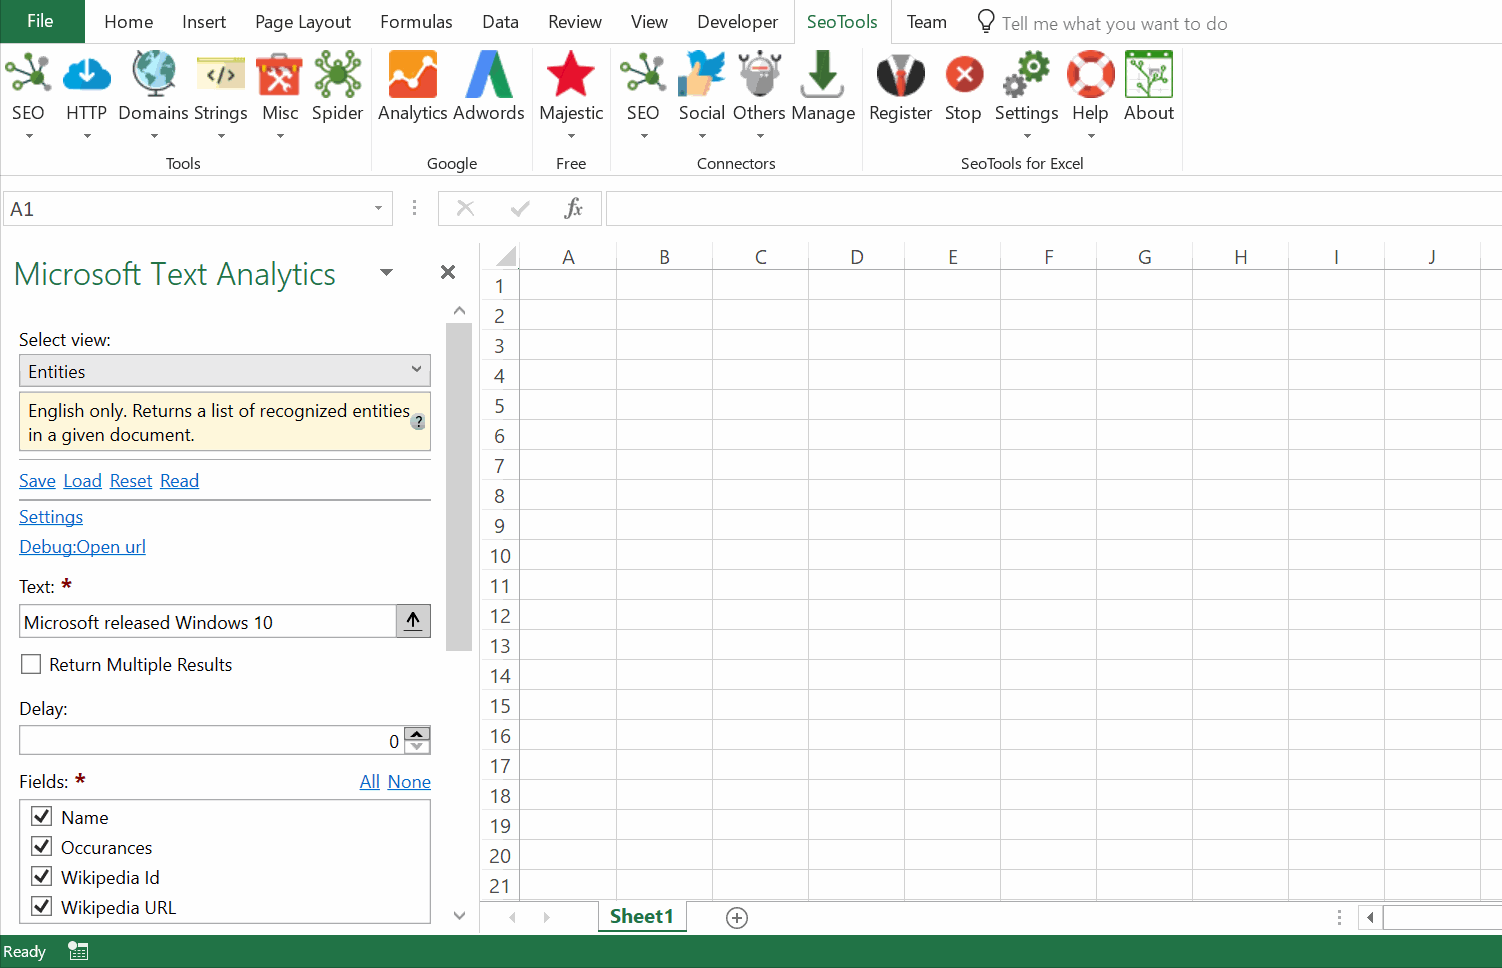Expand the Strings tool dropdown arrow
1502x968 pixels.
221,136
